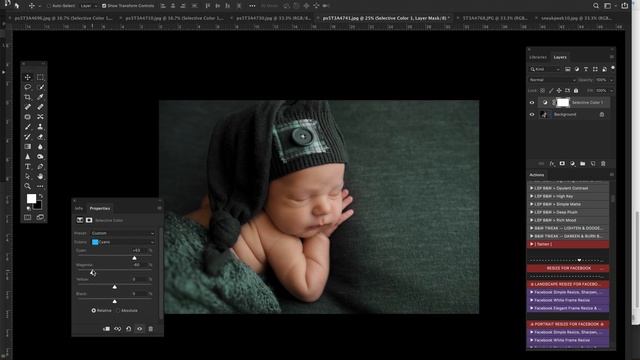Click LSP B&W Simple Matte action
The image size is (640, 360).
[568, 204]
